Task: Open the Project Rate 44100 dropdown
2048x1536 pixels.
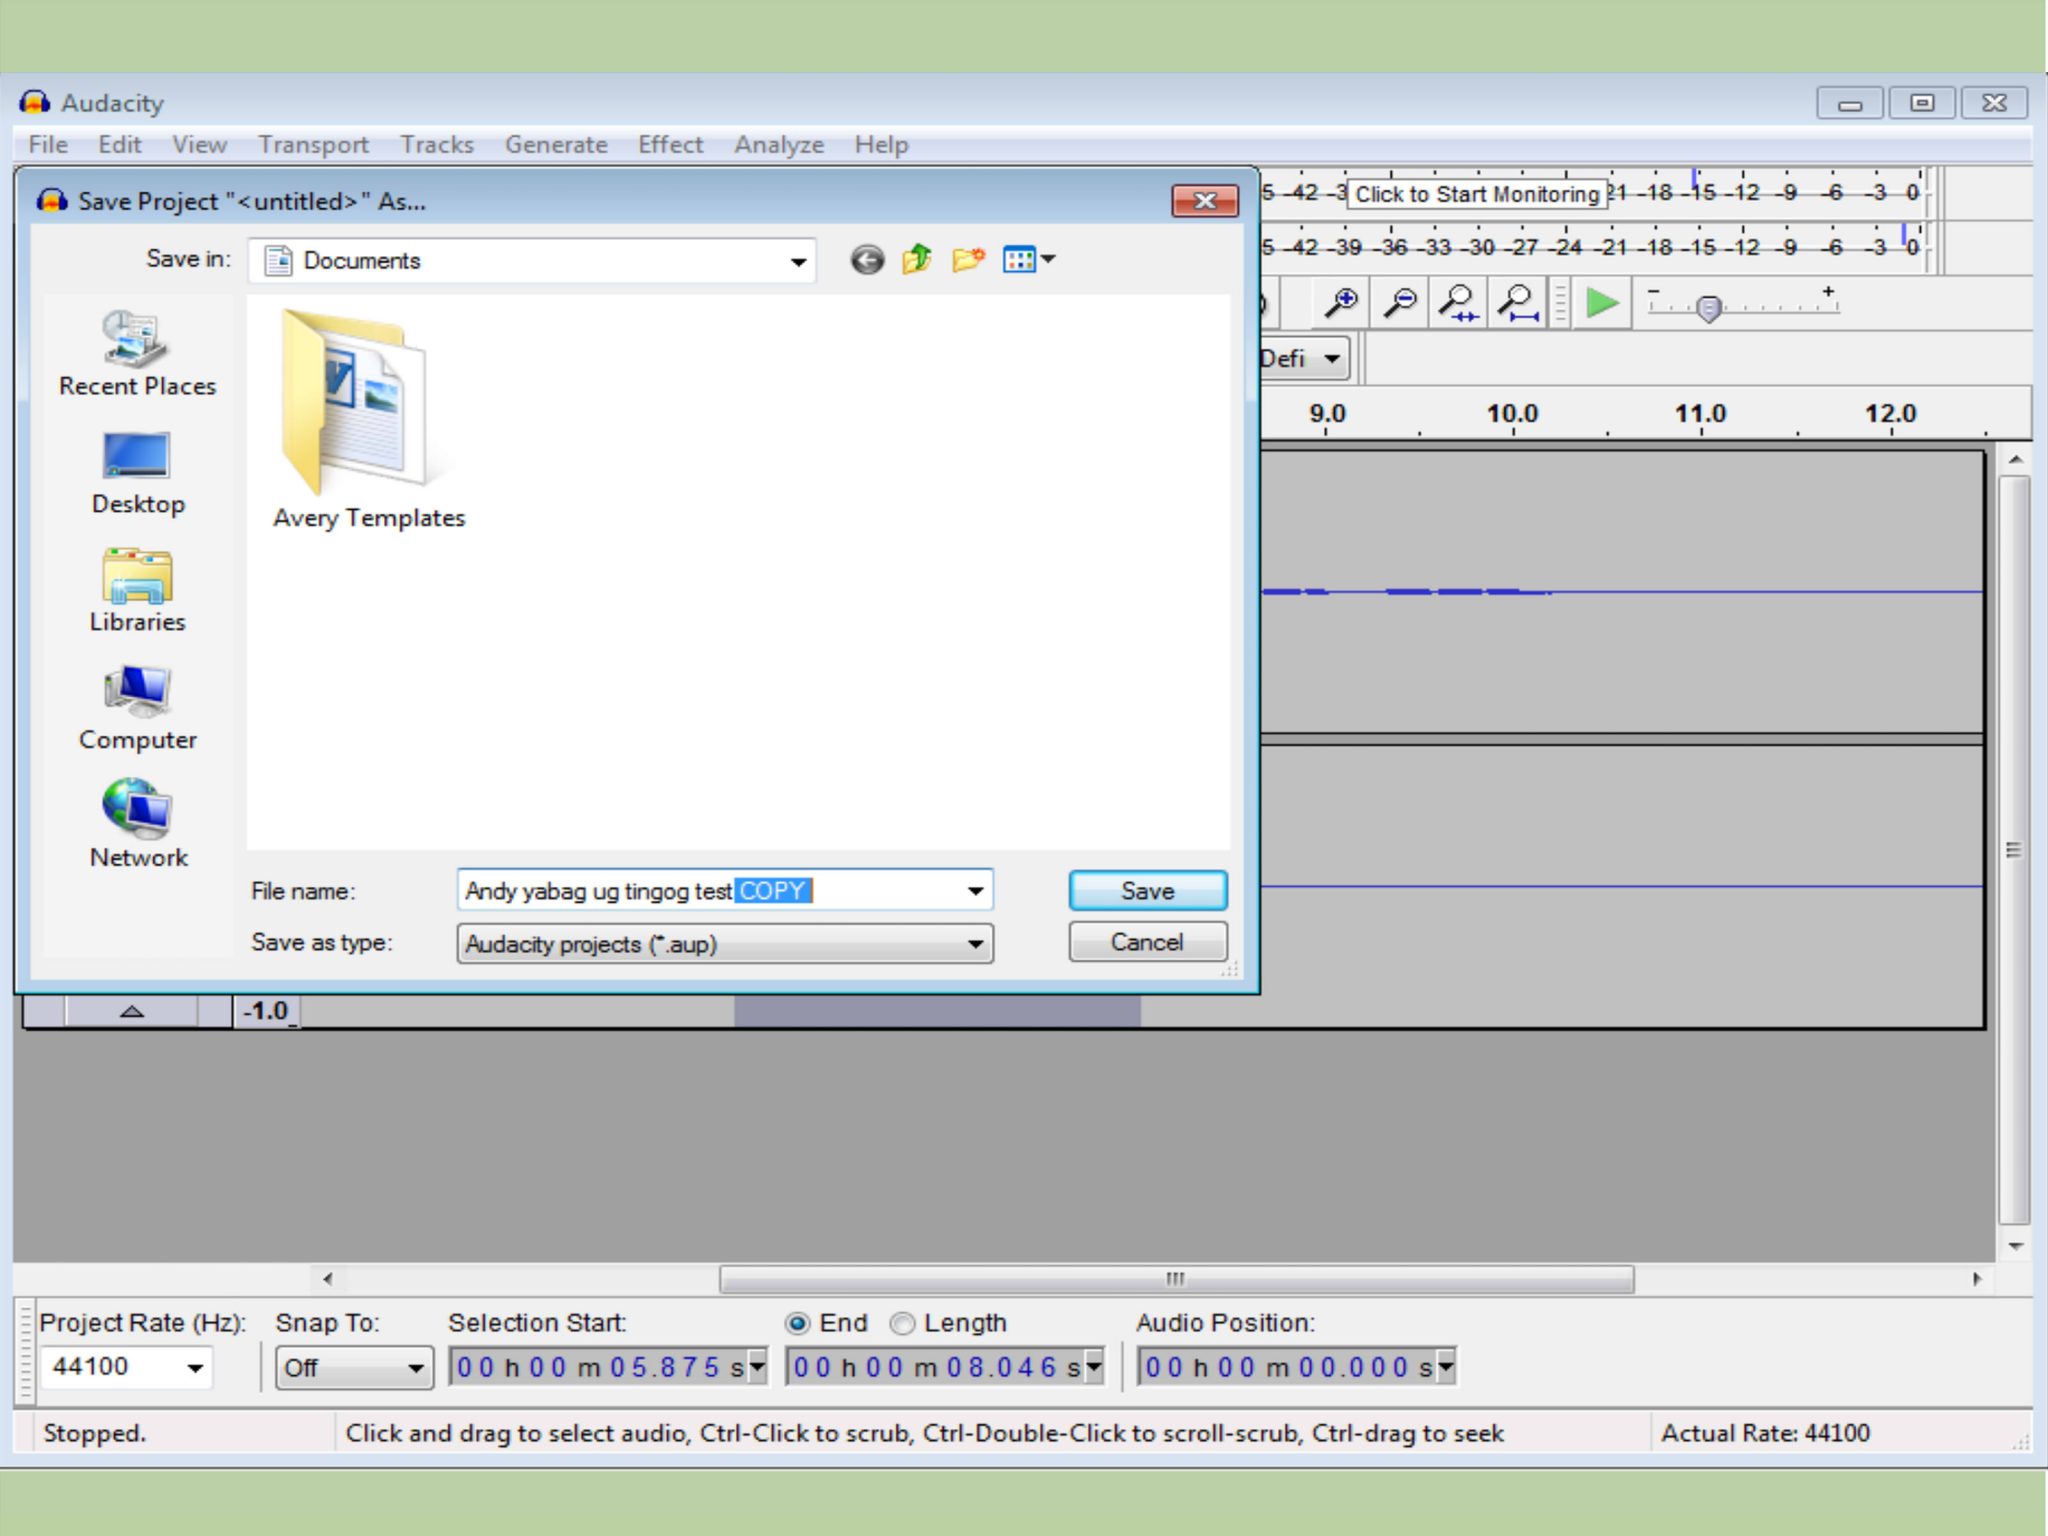Action: [x=195, y=1367]
